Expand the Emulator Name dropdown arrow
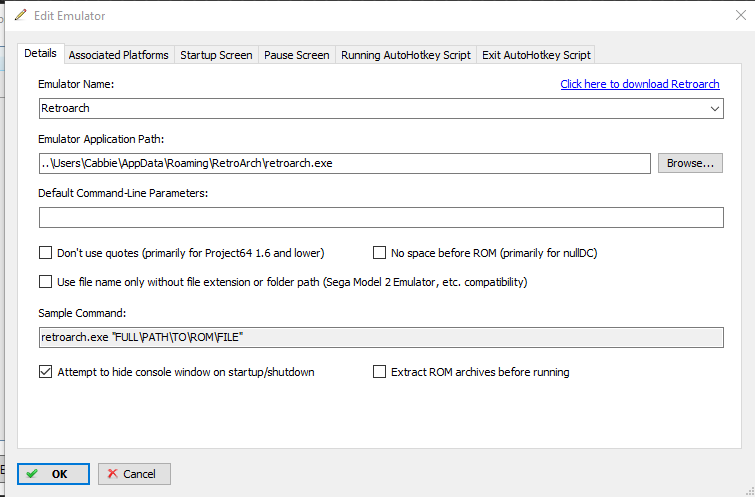Viewport: 755px width, 497px height. [715, 108]
